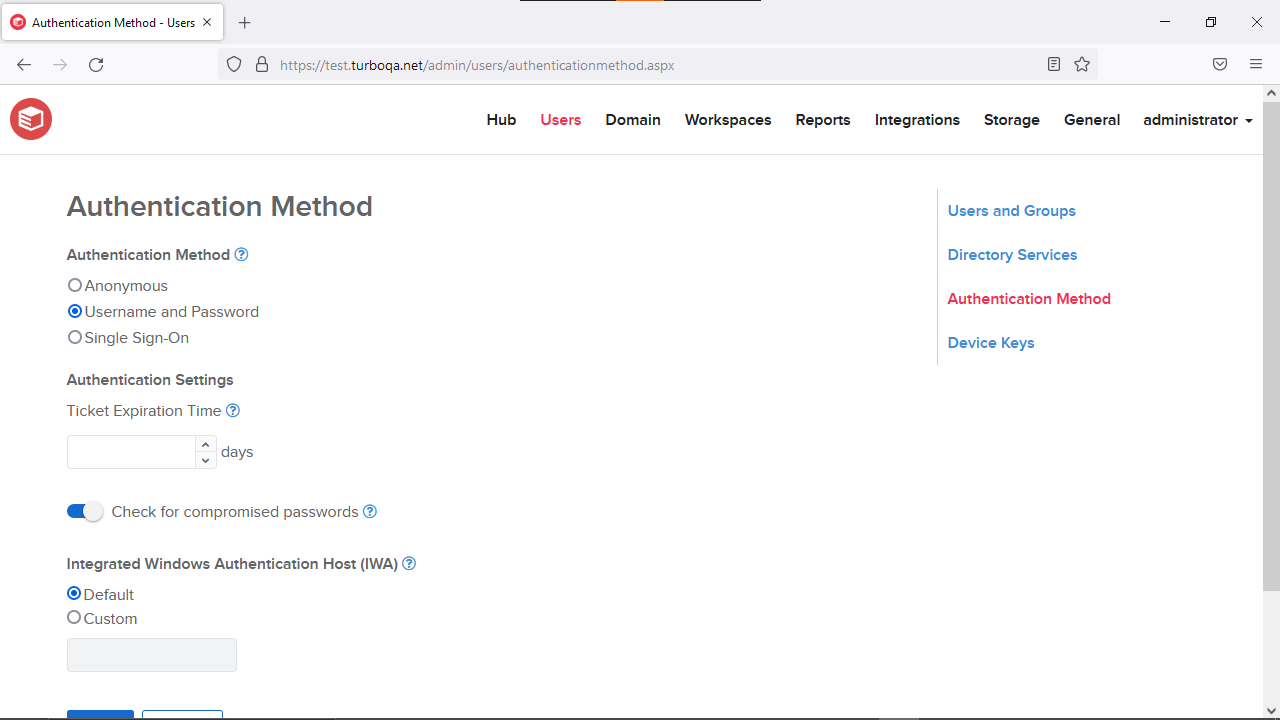The width and height of the screenshot is (1280, 720).
Task: Save page to Pocket
Action: pyautogui.click(x=1220, y=65)
